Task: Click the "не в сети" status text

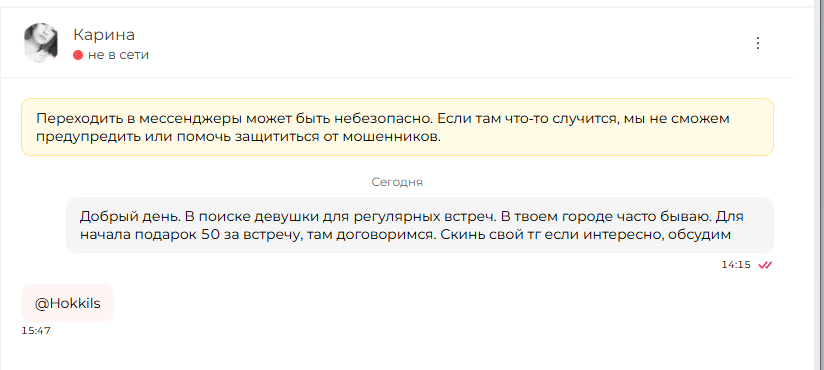Action: (118, 55)
